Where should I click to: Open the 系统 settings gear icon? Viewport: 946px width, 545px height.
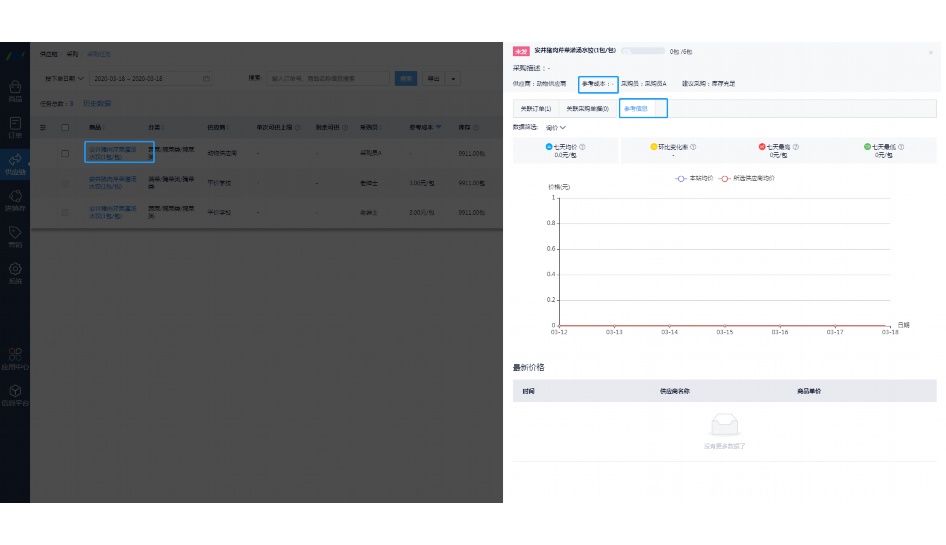(15, 272)
